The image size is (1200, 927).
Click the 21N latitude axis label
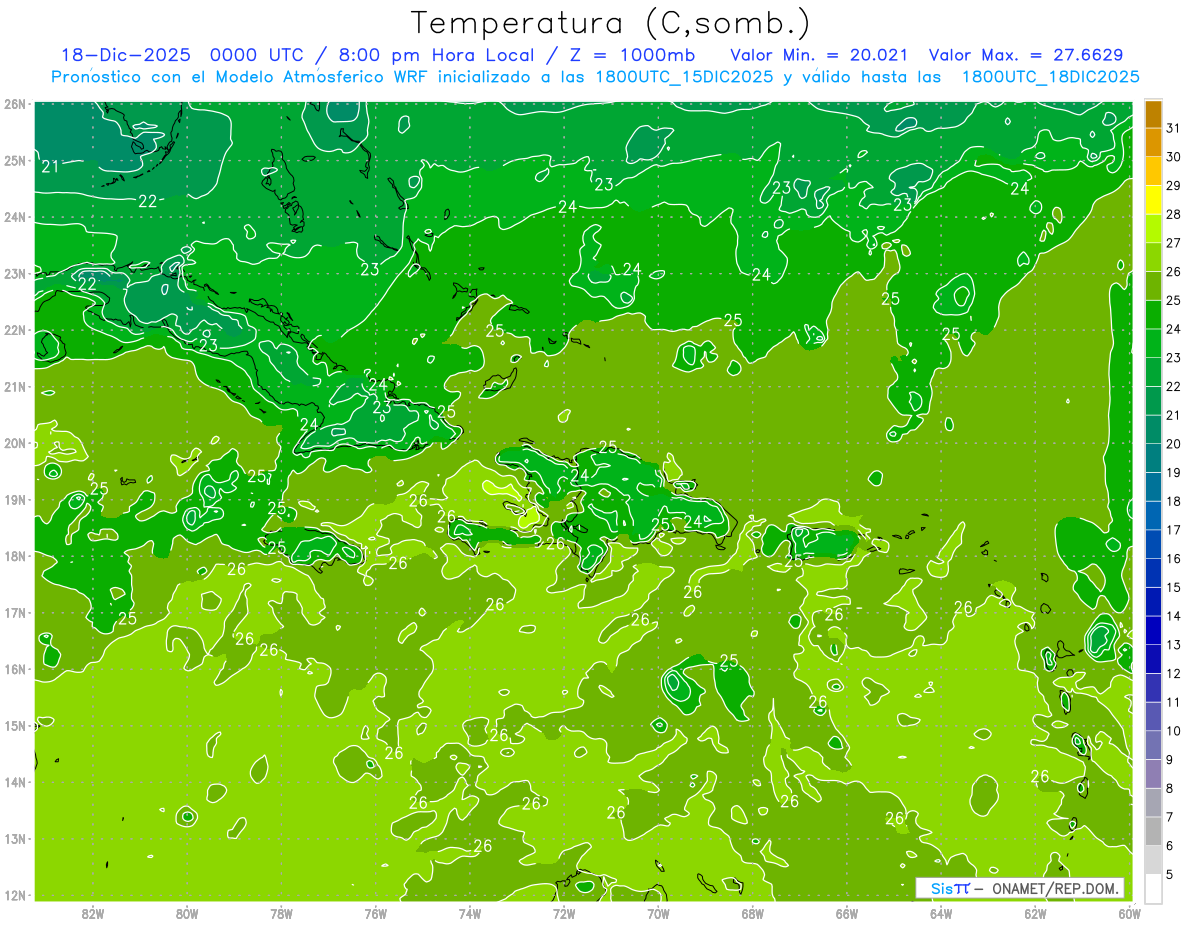[15, 386]
